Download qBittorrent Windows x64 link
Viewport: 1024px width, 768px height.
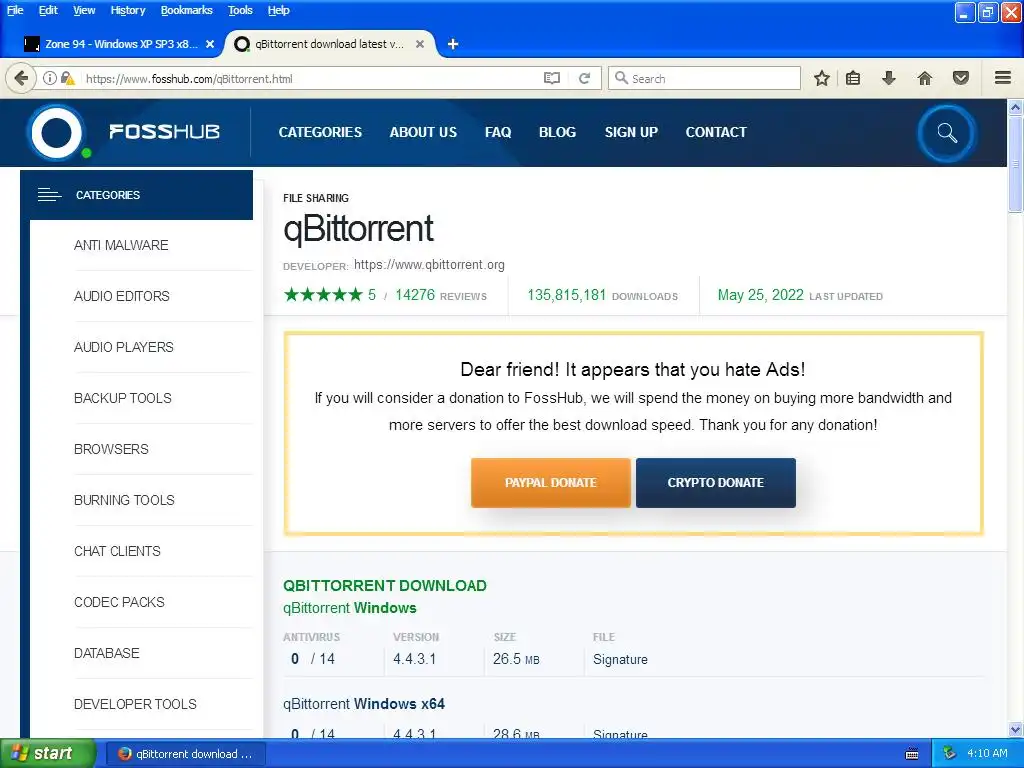[x=364, y=704]
